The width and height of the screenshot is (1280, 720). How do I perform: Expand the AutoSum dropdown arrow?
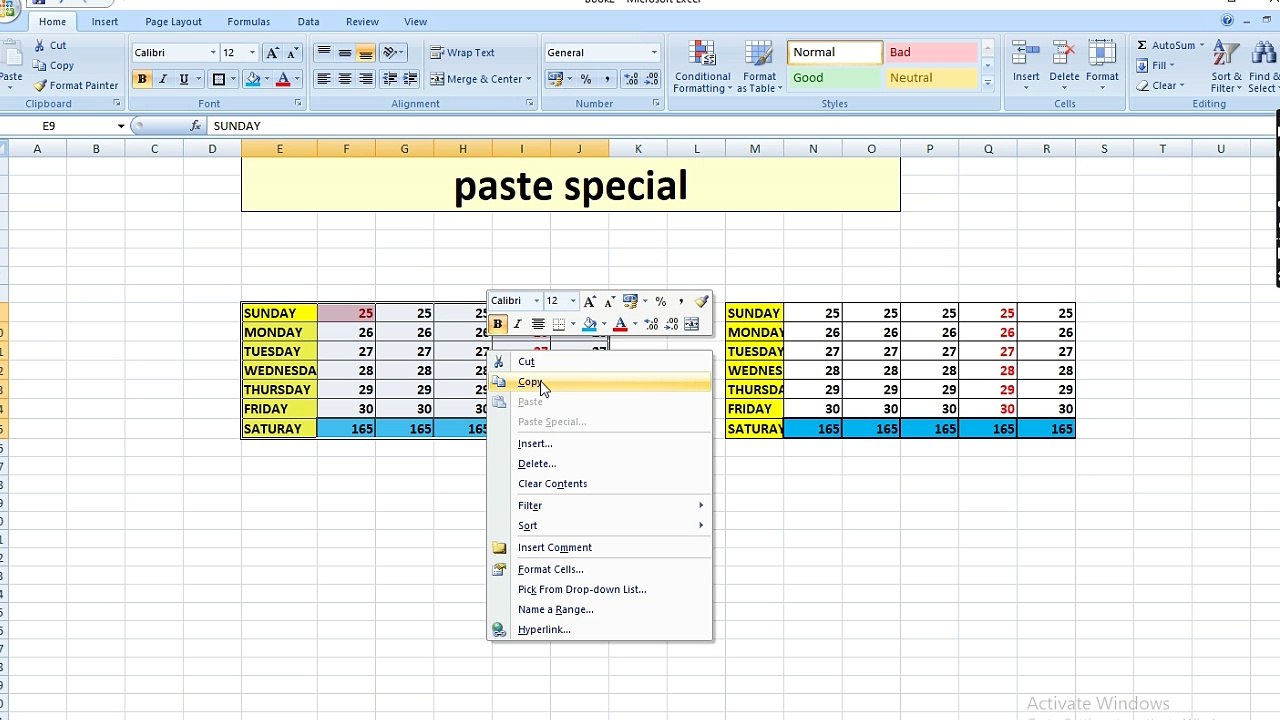tap(1202, 45)
